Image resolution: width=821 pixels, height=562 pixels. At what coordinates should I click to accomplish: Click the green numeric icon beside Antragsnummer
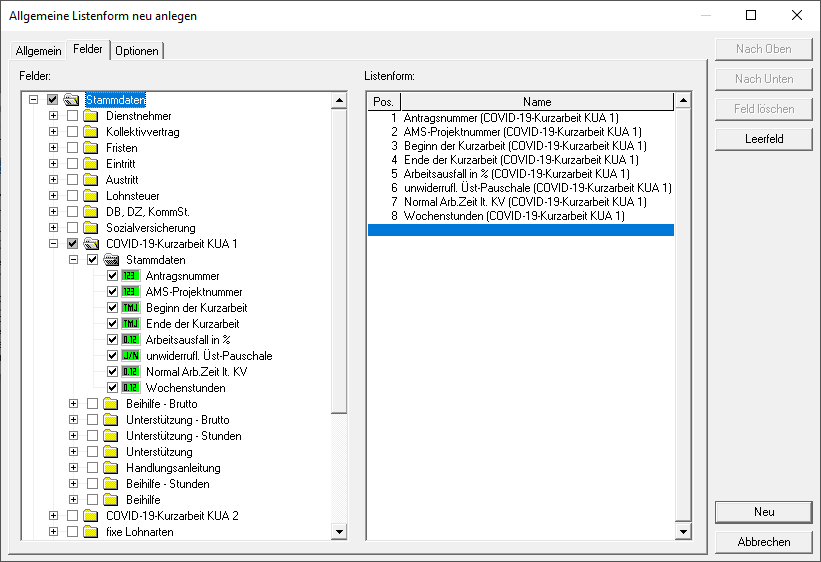pyautogui.click(x=131, y=276)
